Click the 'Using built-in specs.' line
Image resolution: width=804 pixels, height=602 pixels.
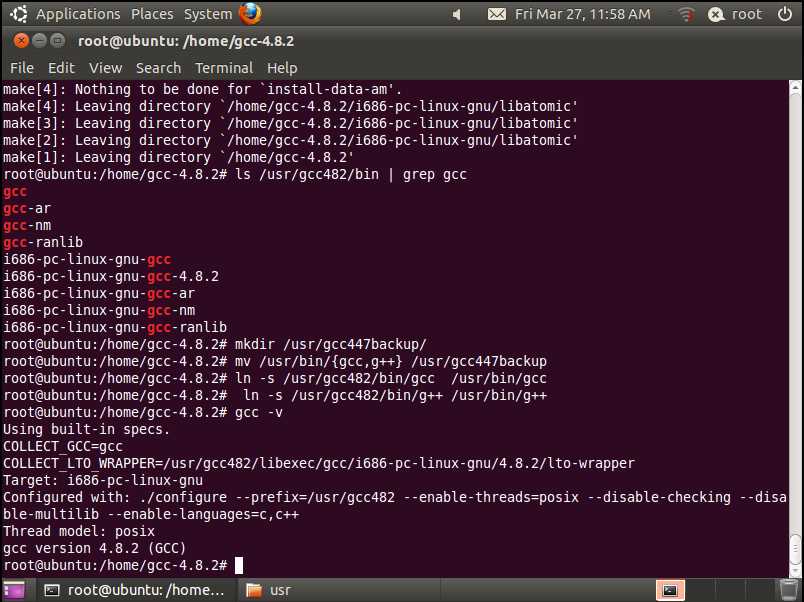86,429
